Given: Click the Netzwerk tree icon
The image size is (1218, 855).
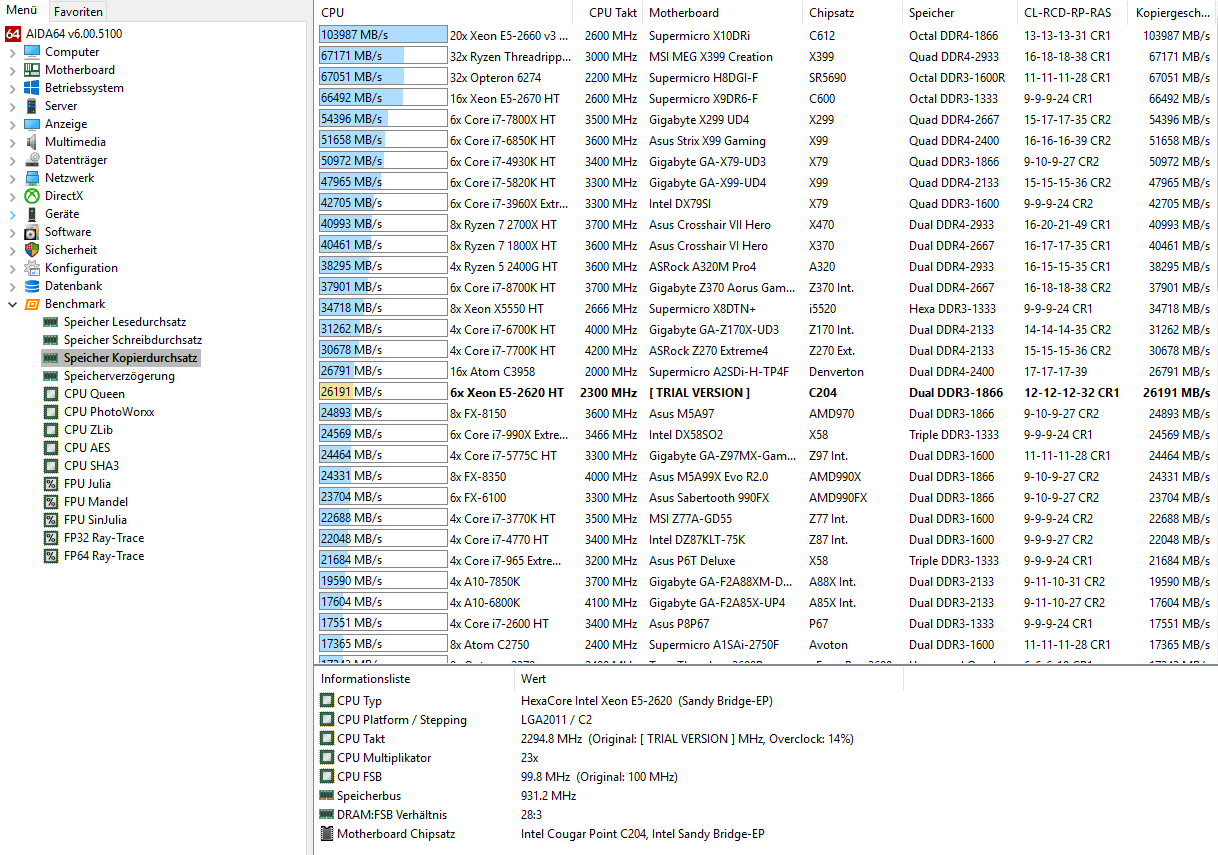Looking at the screenshot, I should [32, 178].
